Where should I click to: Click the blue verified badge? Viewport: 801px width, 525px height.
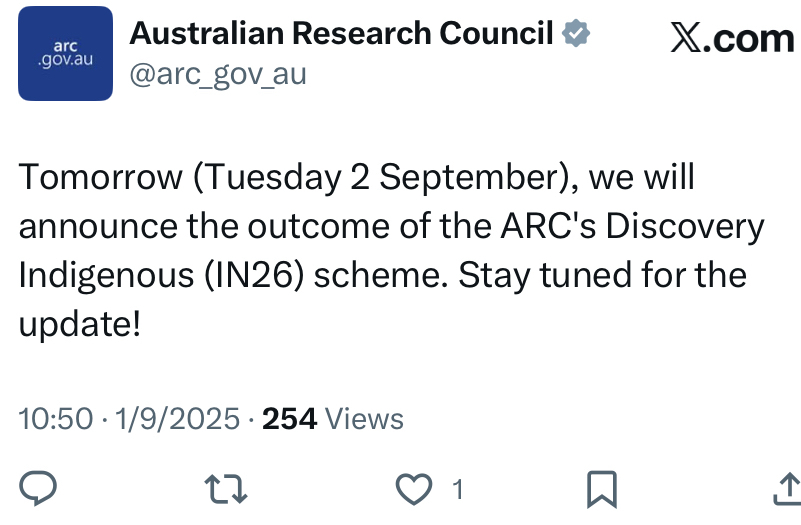point(576,34)
